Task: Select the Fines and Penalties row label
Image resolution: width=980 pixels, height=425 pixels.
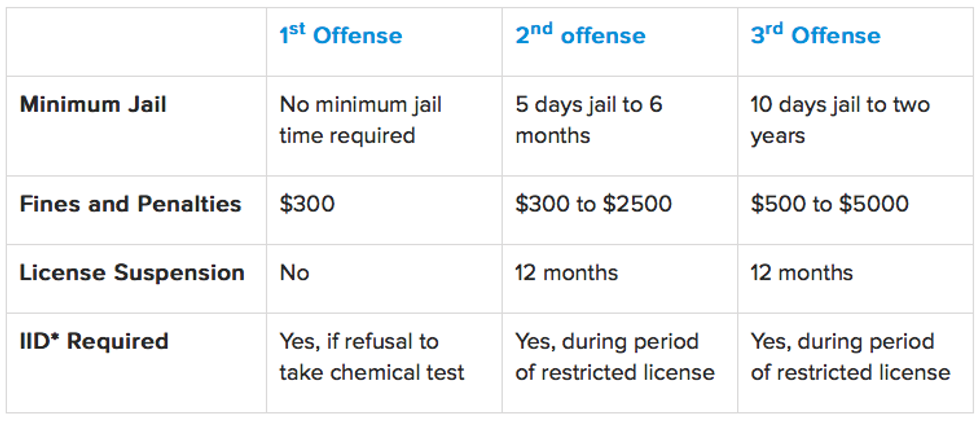Action: [x=130, y=204]
